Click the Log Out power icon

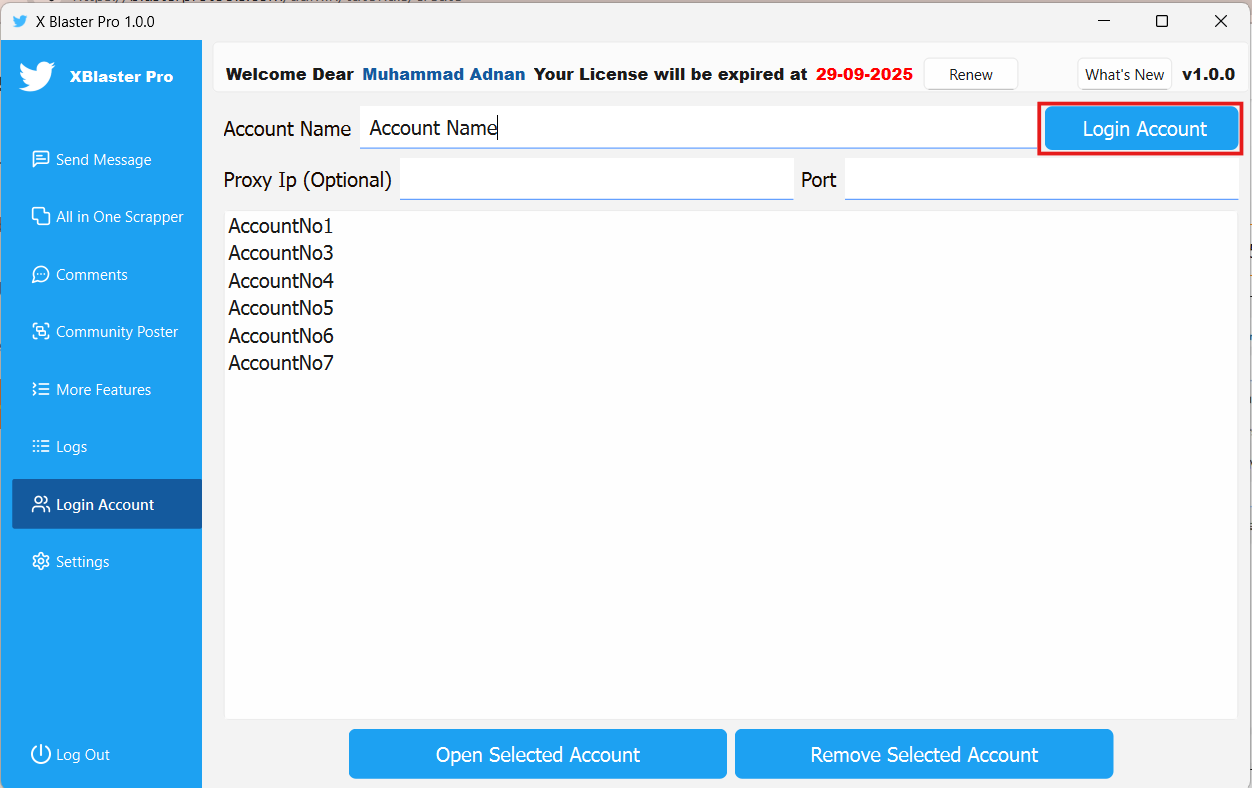pos(40,754)
